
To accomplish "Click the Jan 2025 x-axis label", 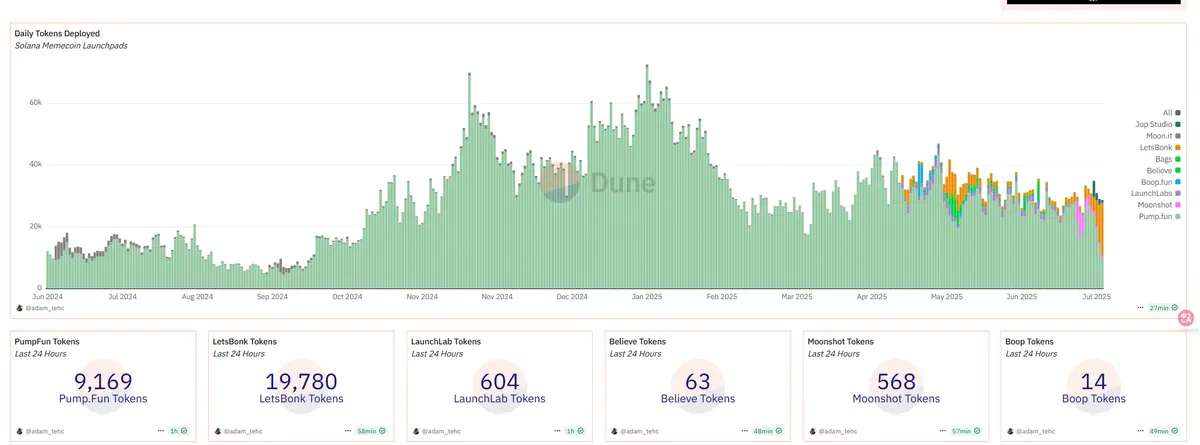I will click(647, 297).
